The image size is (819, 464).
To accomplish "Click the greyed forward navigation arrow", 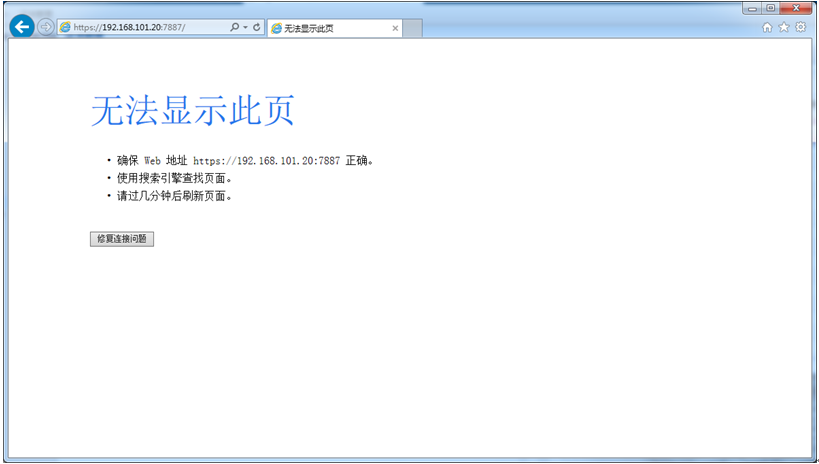I will tap(45, 27).
